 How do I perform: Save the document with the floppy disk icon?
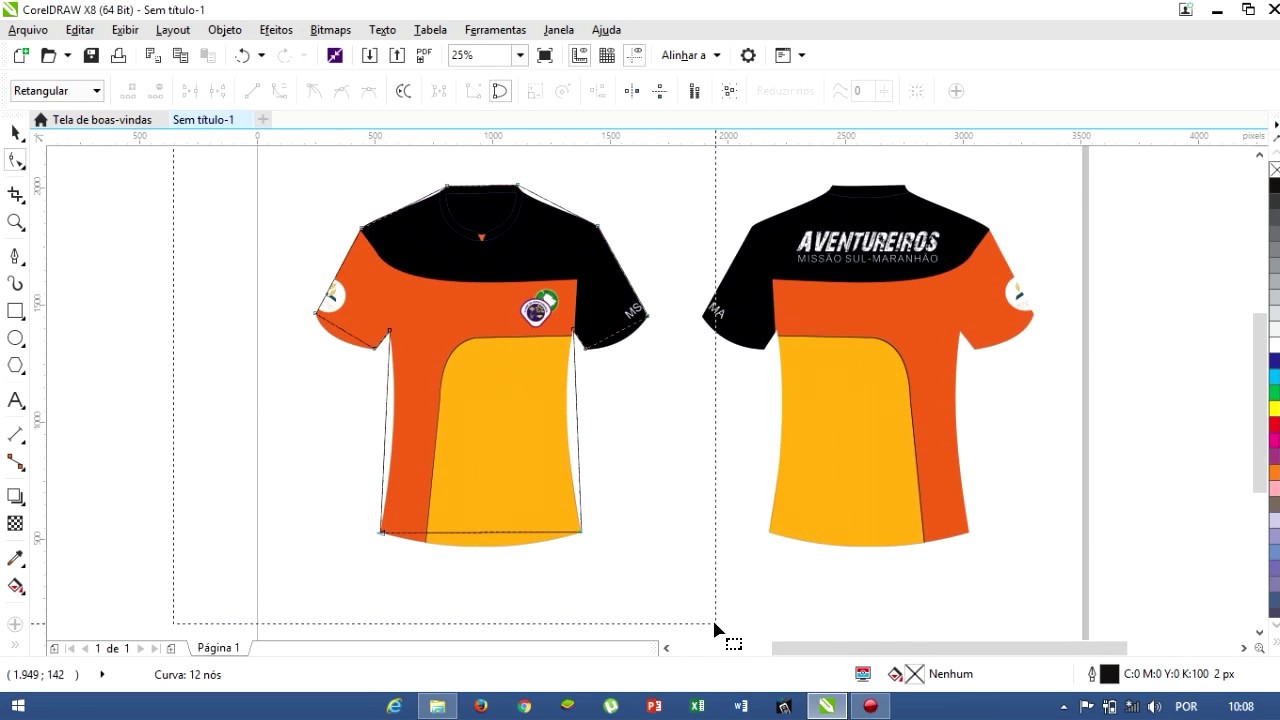pos(91,56)
